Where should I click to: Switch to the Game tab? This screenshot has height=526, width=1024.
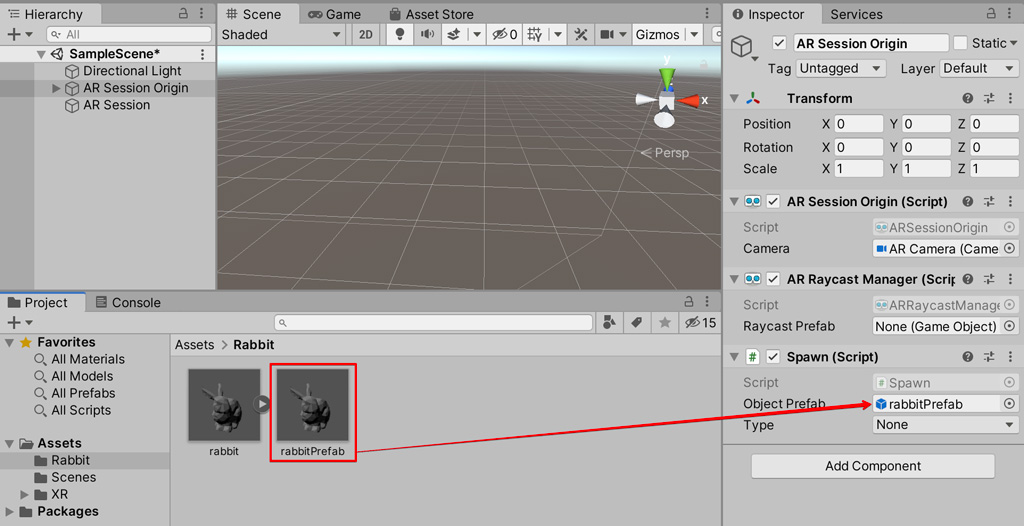pyautogui.click(x=335, y=14)
